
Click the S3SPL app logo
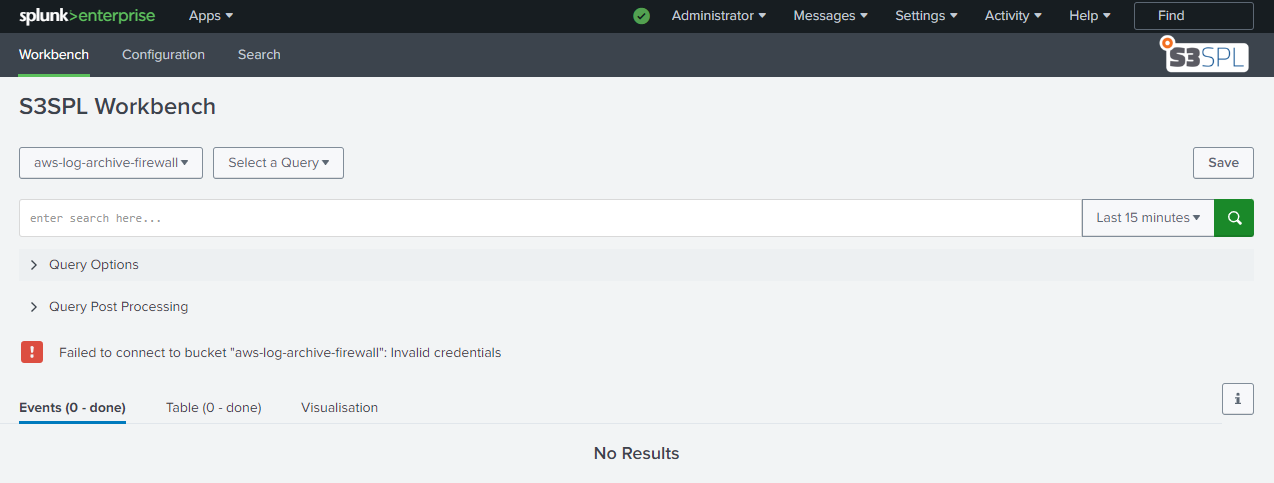(x=1205, y=56)
